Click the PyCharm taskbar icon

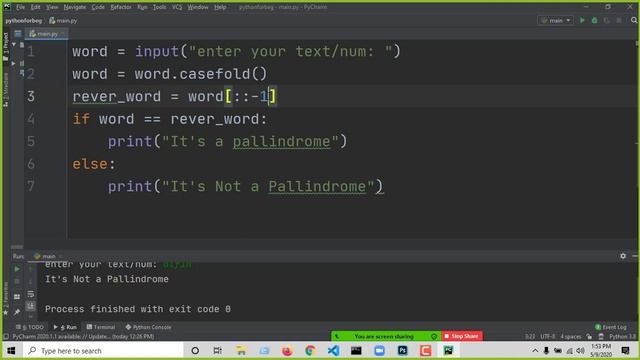coord(448,351)
